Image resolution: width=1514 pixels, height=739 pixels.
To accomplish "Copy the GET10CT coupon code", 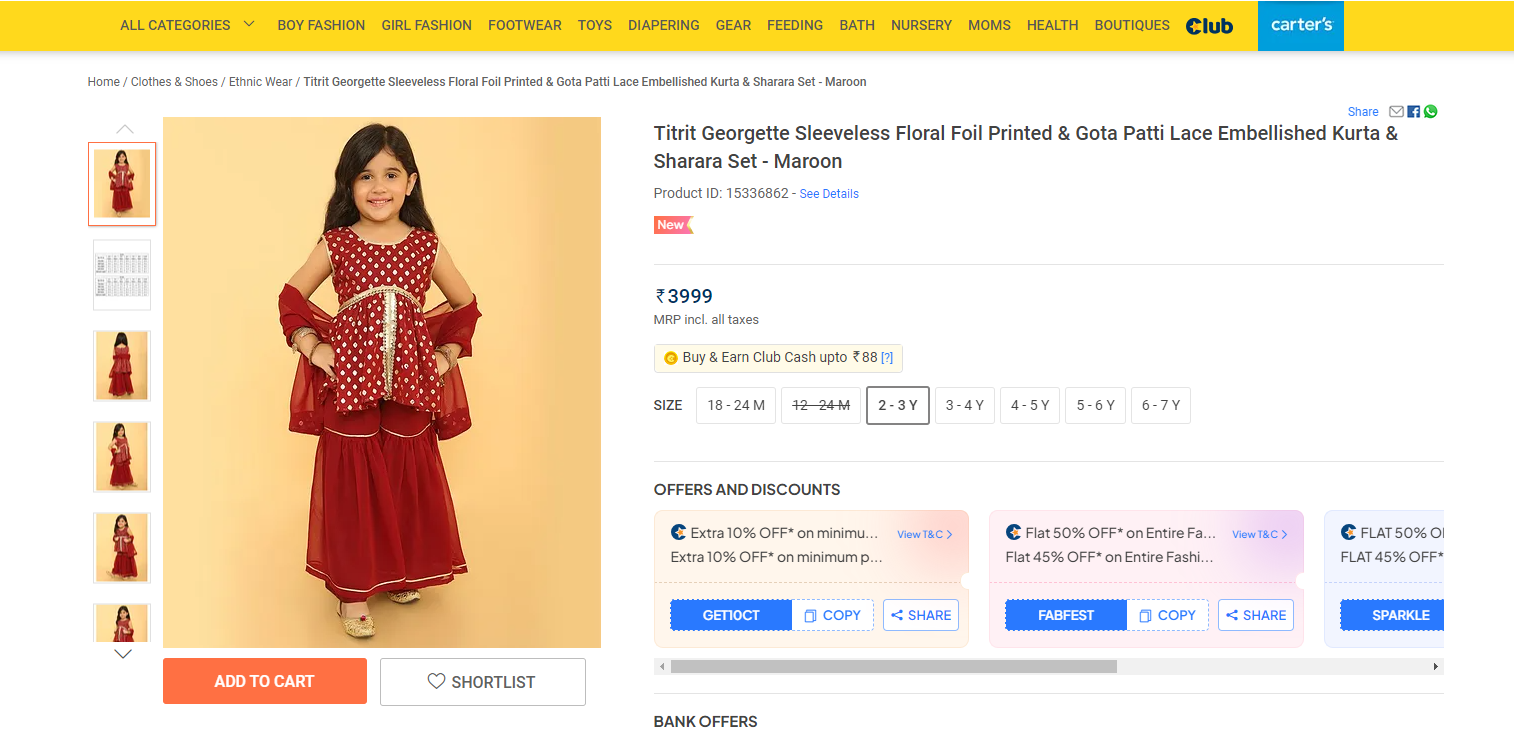I will pos(832,615).
